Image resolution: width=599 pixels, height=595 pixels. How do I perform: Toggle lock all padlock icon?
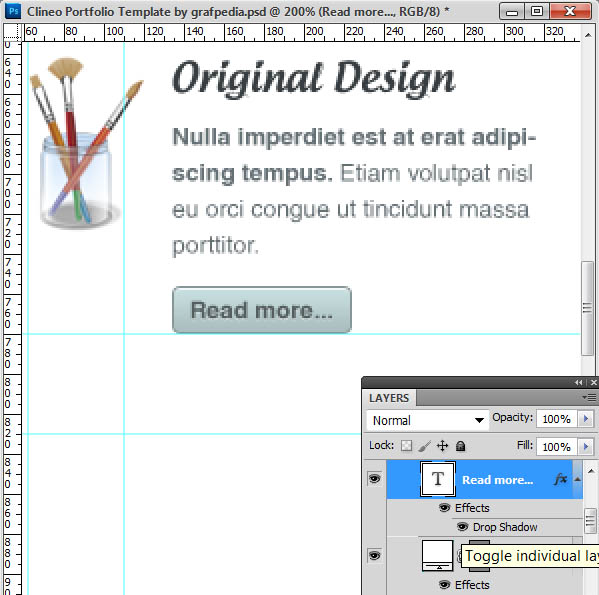[x=460, y=446]
